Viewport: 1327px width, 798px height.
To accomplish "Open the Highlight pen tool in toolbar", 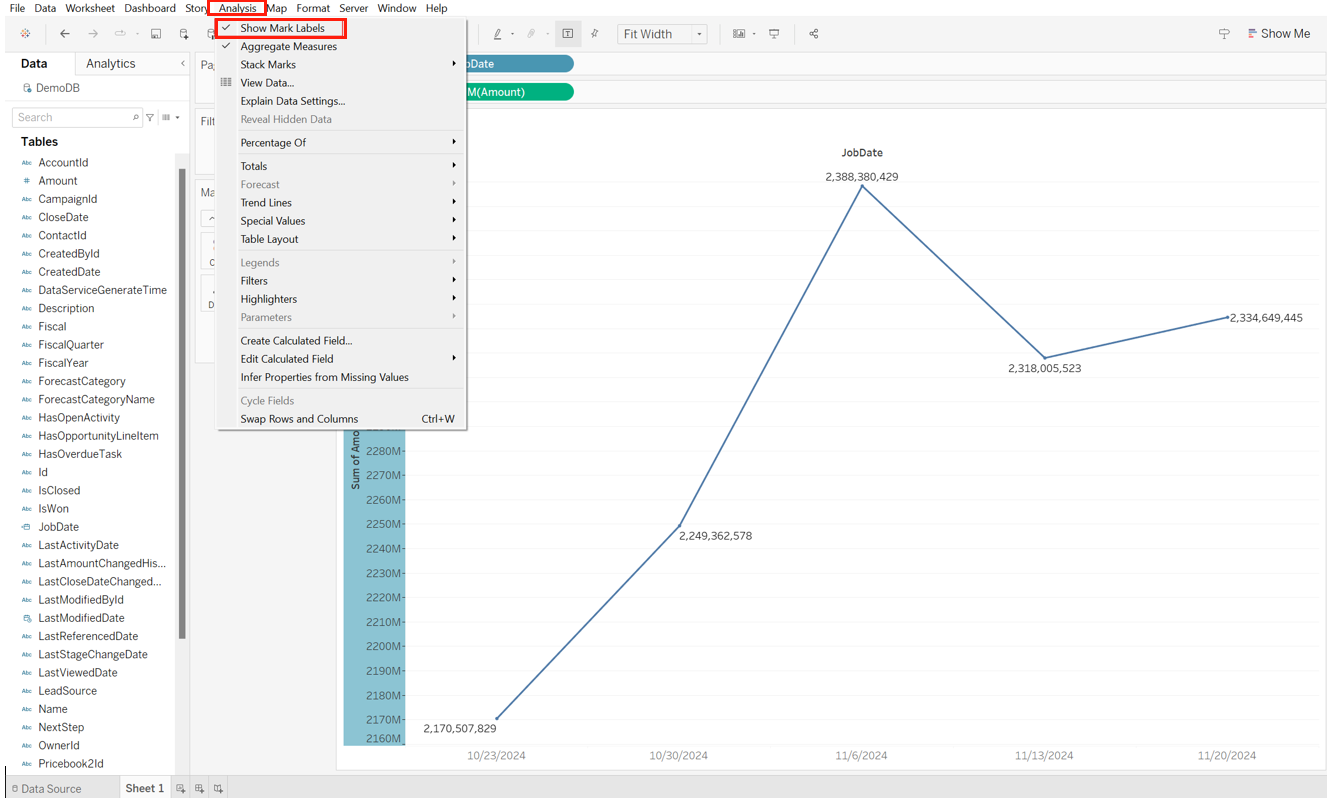I will 498,33.
